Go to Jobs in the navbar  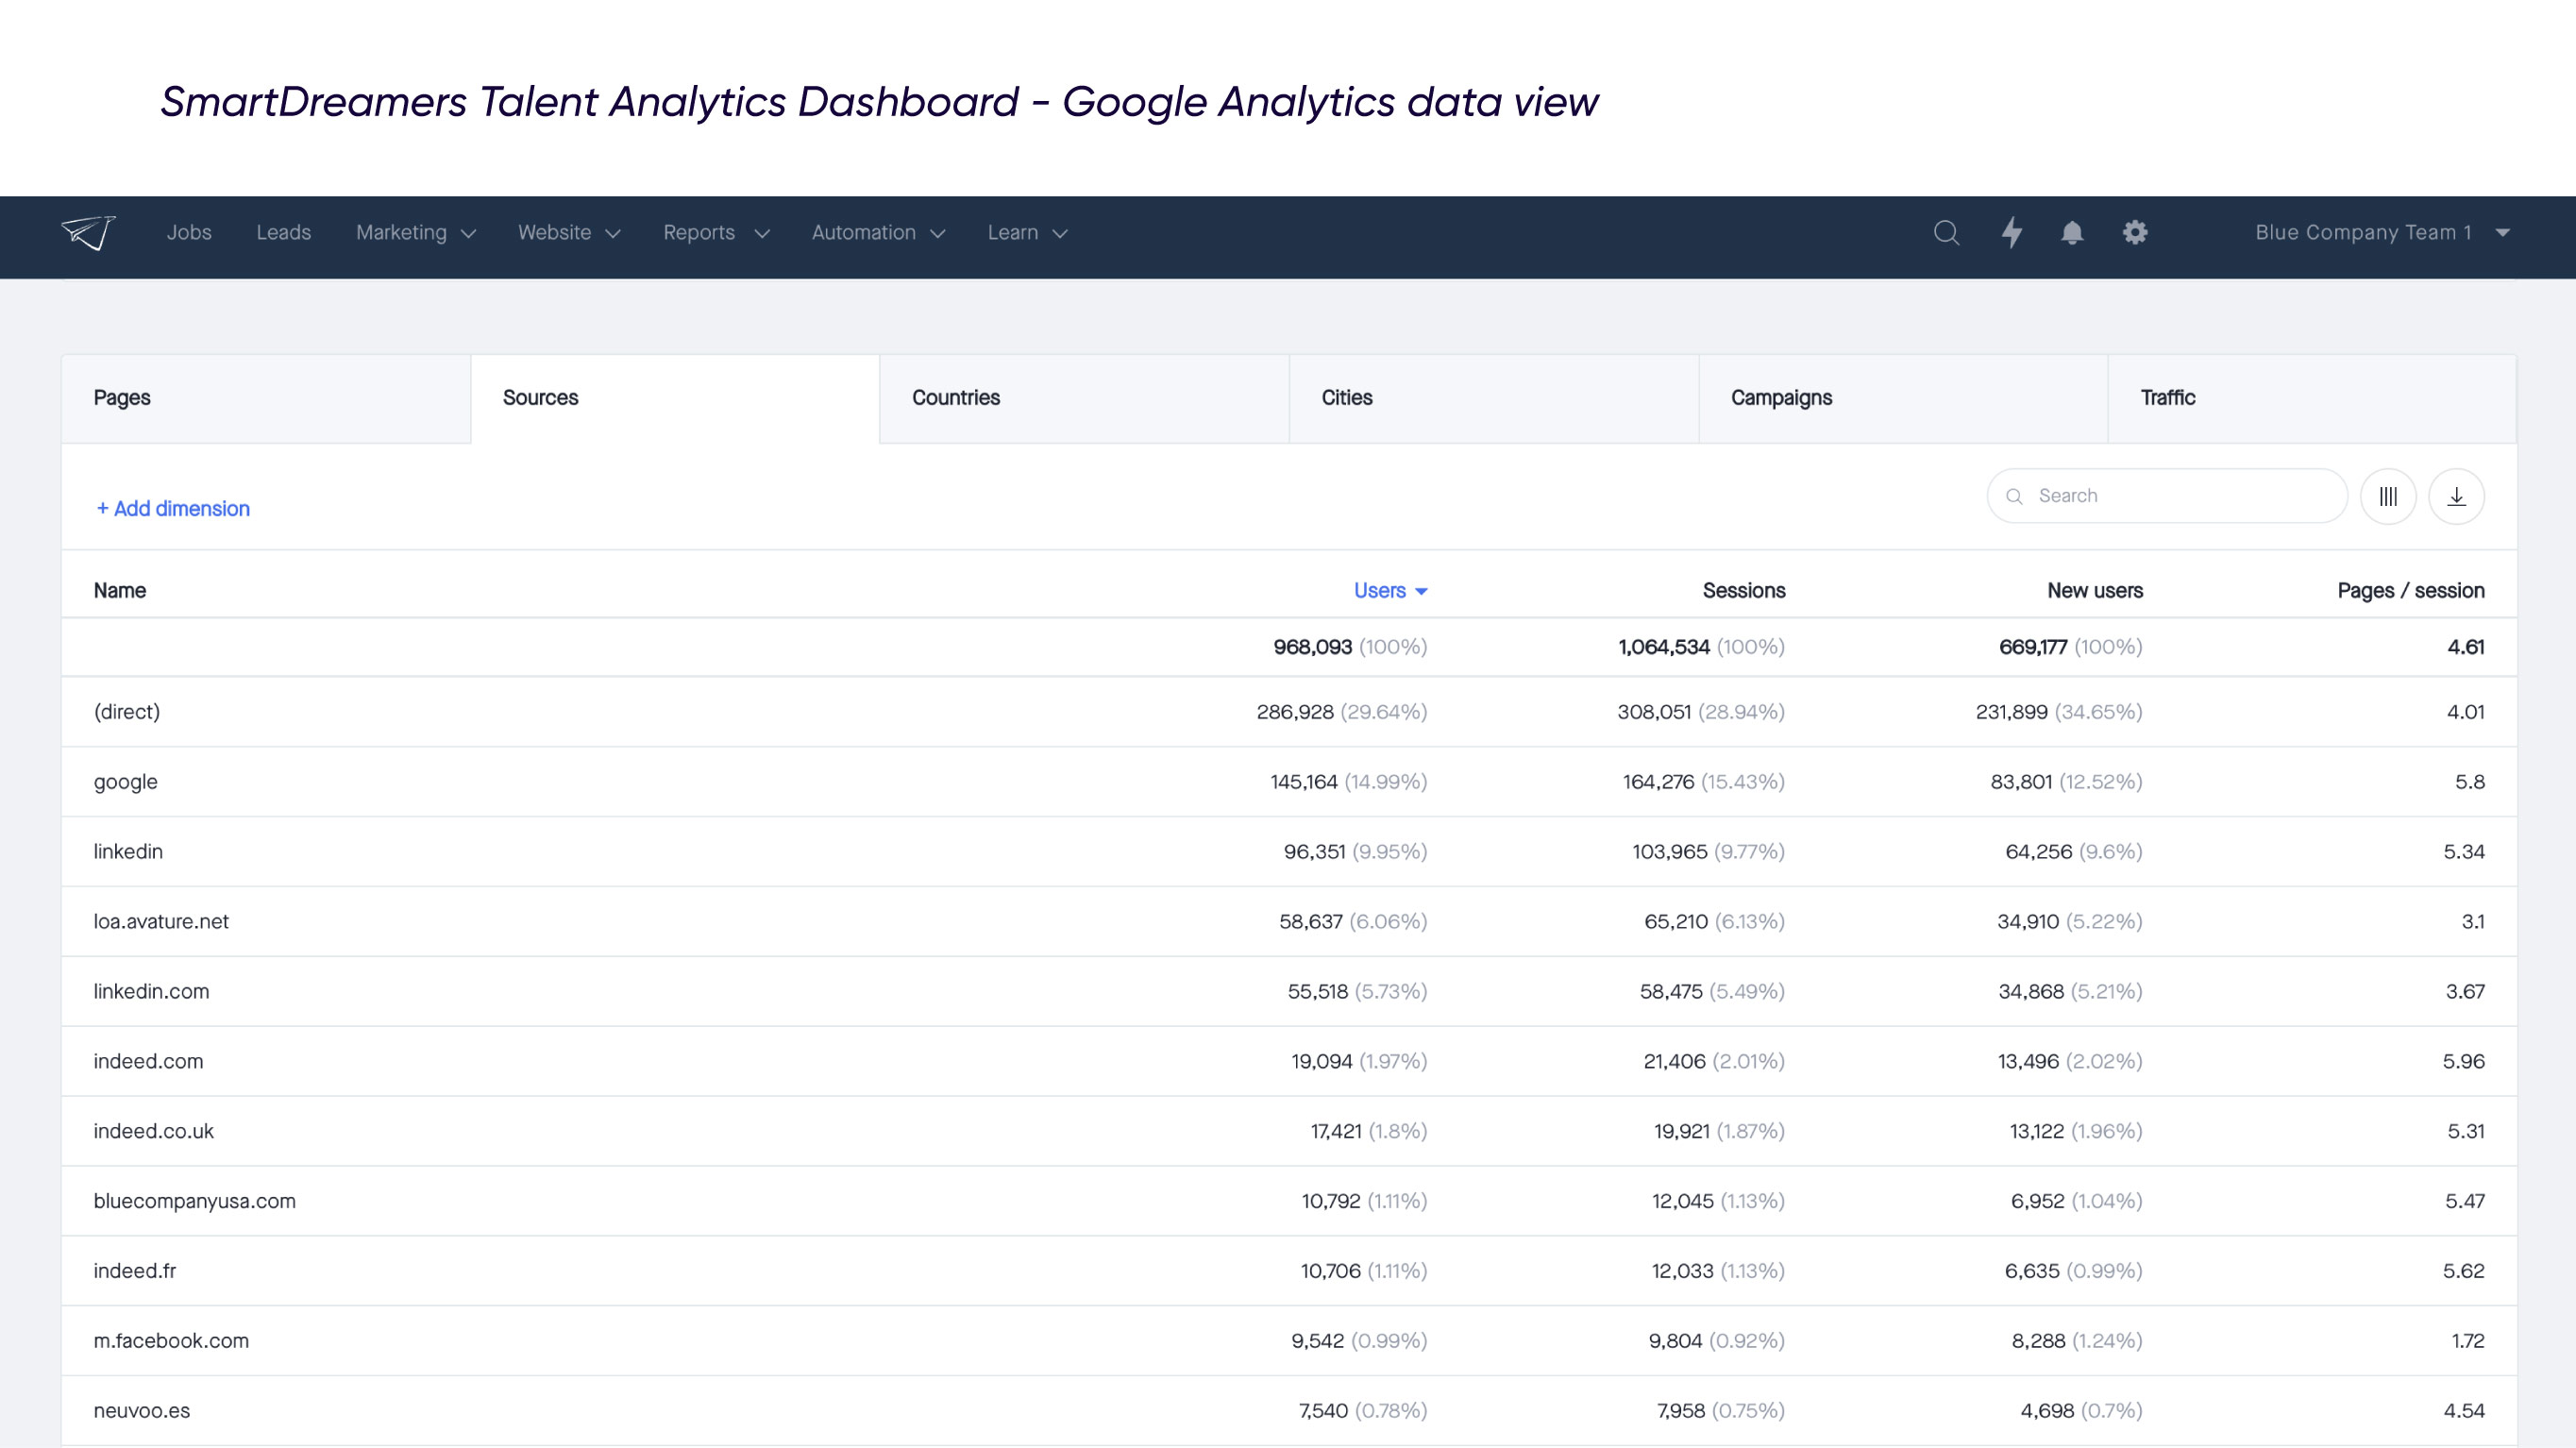(189, 233)
